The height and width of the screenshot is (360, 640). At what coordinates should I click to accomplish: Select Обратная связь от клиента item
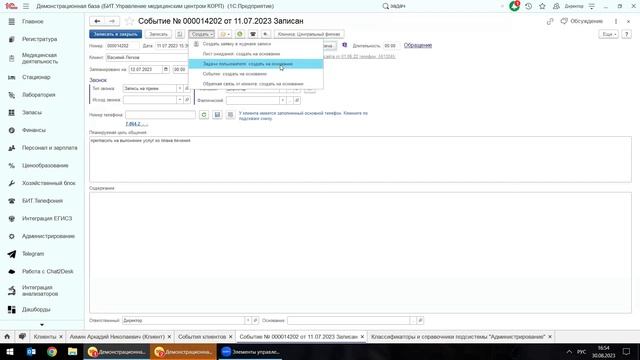point(256,84)
